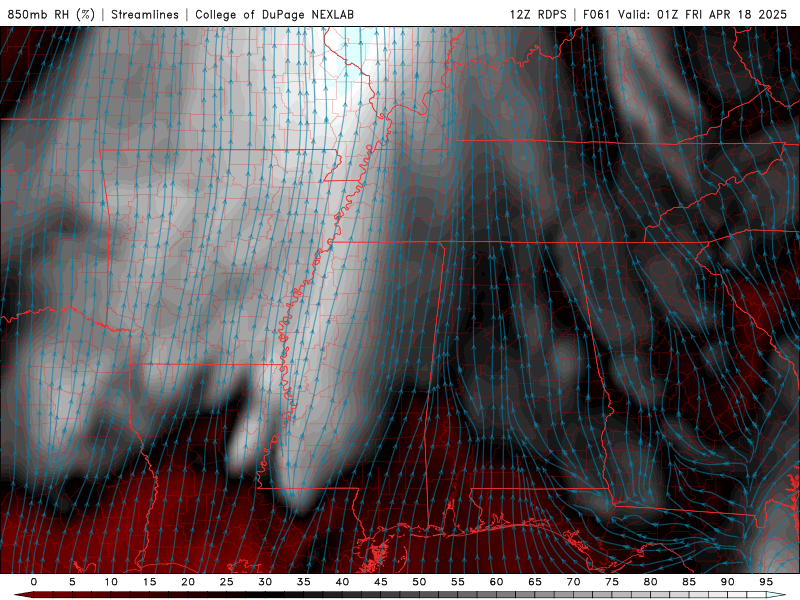
Task: Click the "0" label on the color scale
Action: (x=34, y=582)
